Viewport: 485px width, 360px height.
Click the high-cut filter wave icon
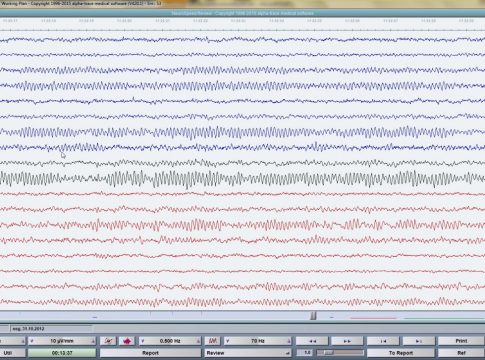click(212, 341)
